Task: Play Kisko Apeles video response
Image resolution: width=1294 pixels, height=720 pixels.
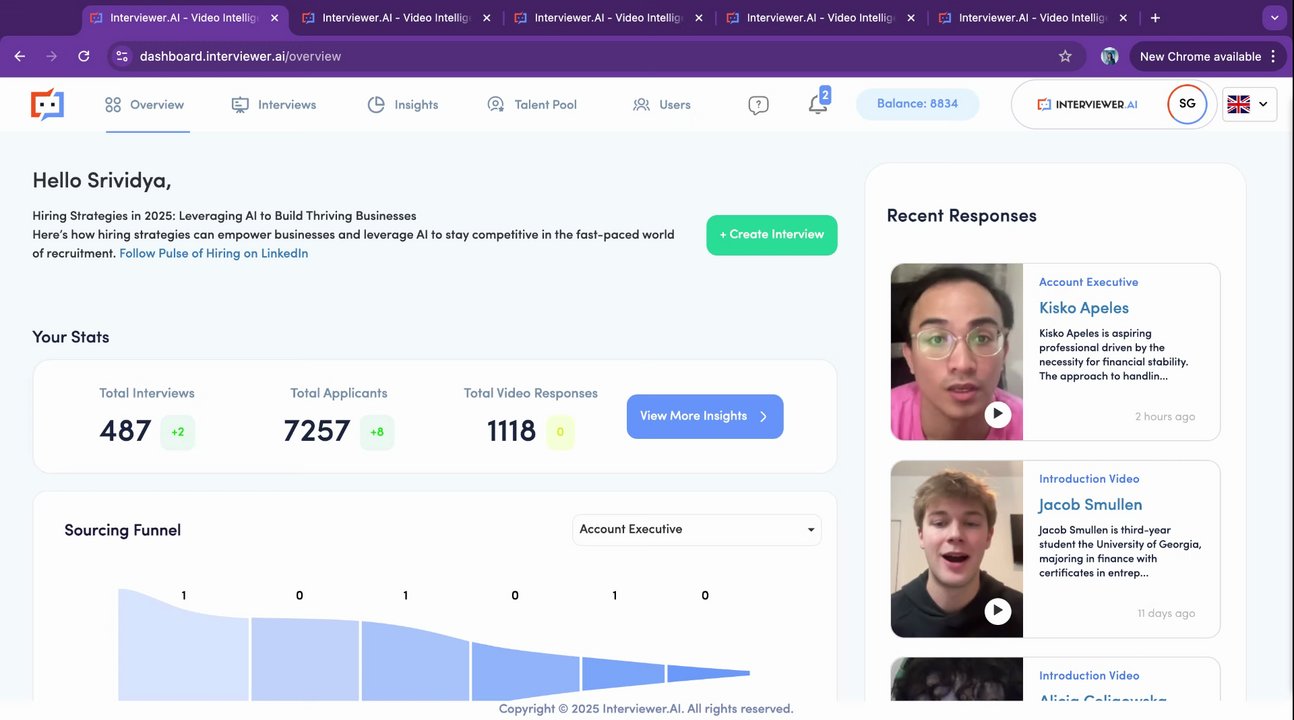Action: pyautogui.click(x=998, y=414)
